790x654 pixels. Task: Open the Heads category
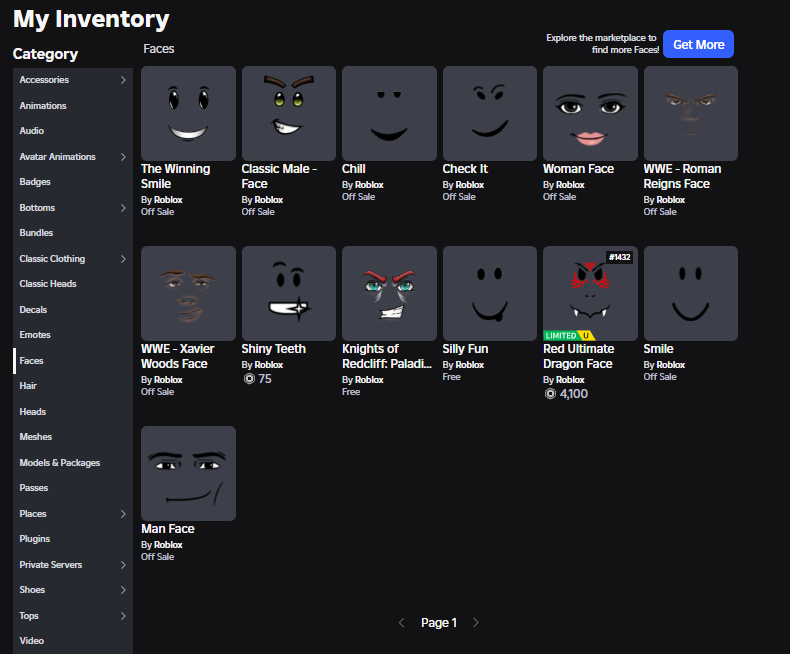coord(73,412)
